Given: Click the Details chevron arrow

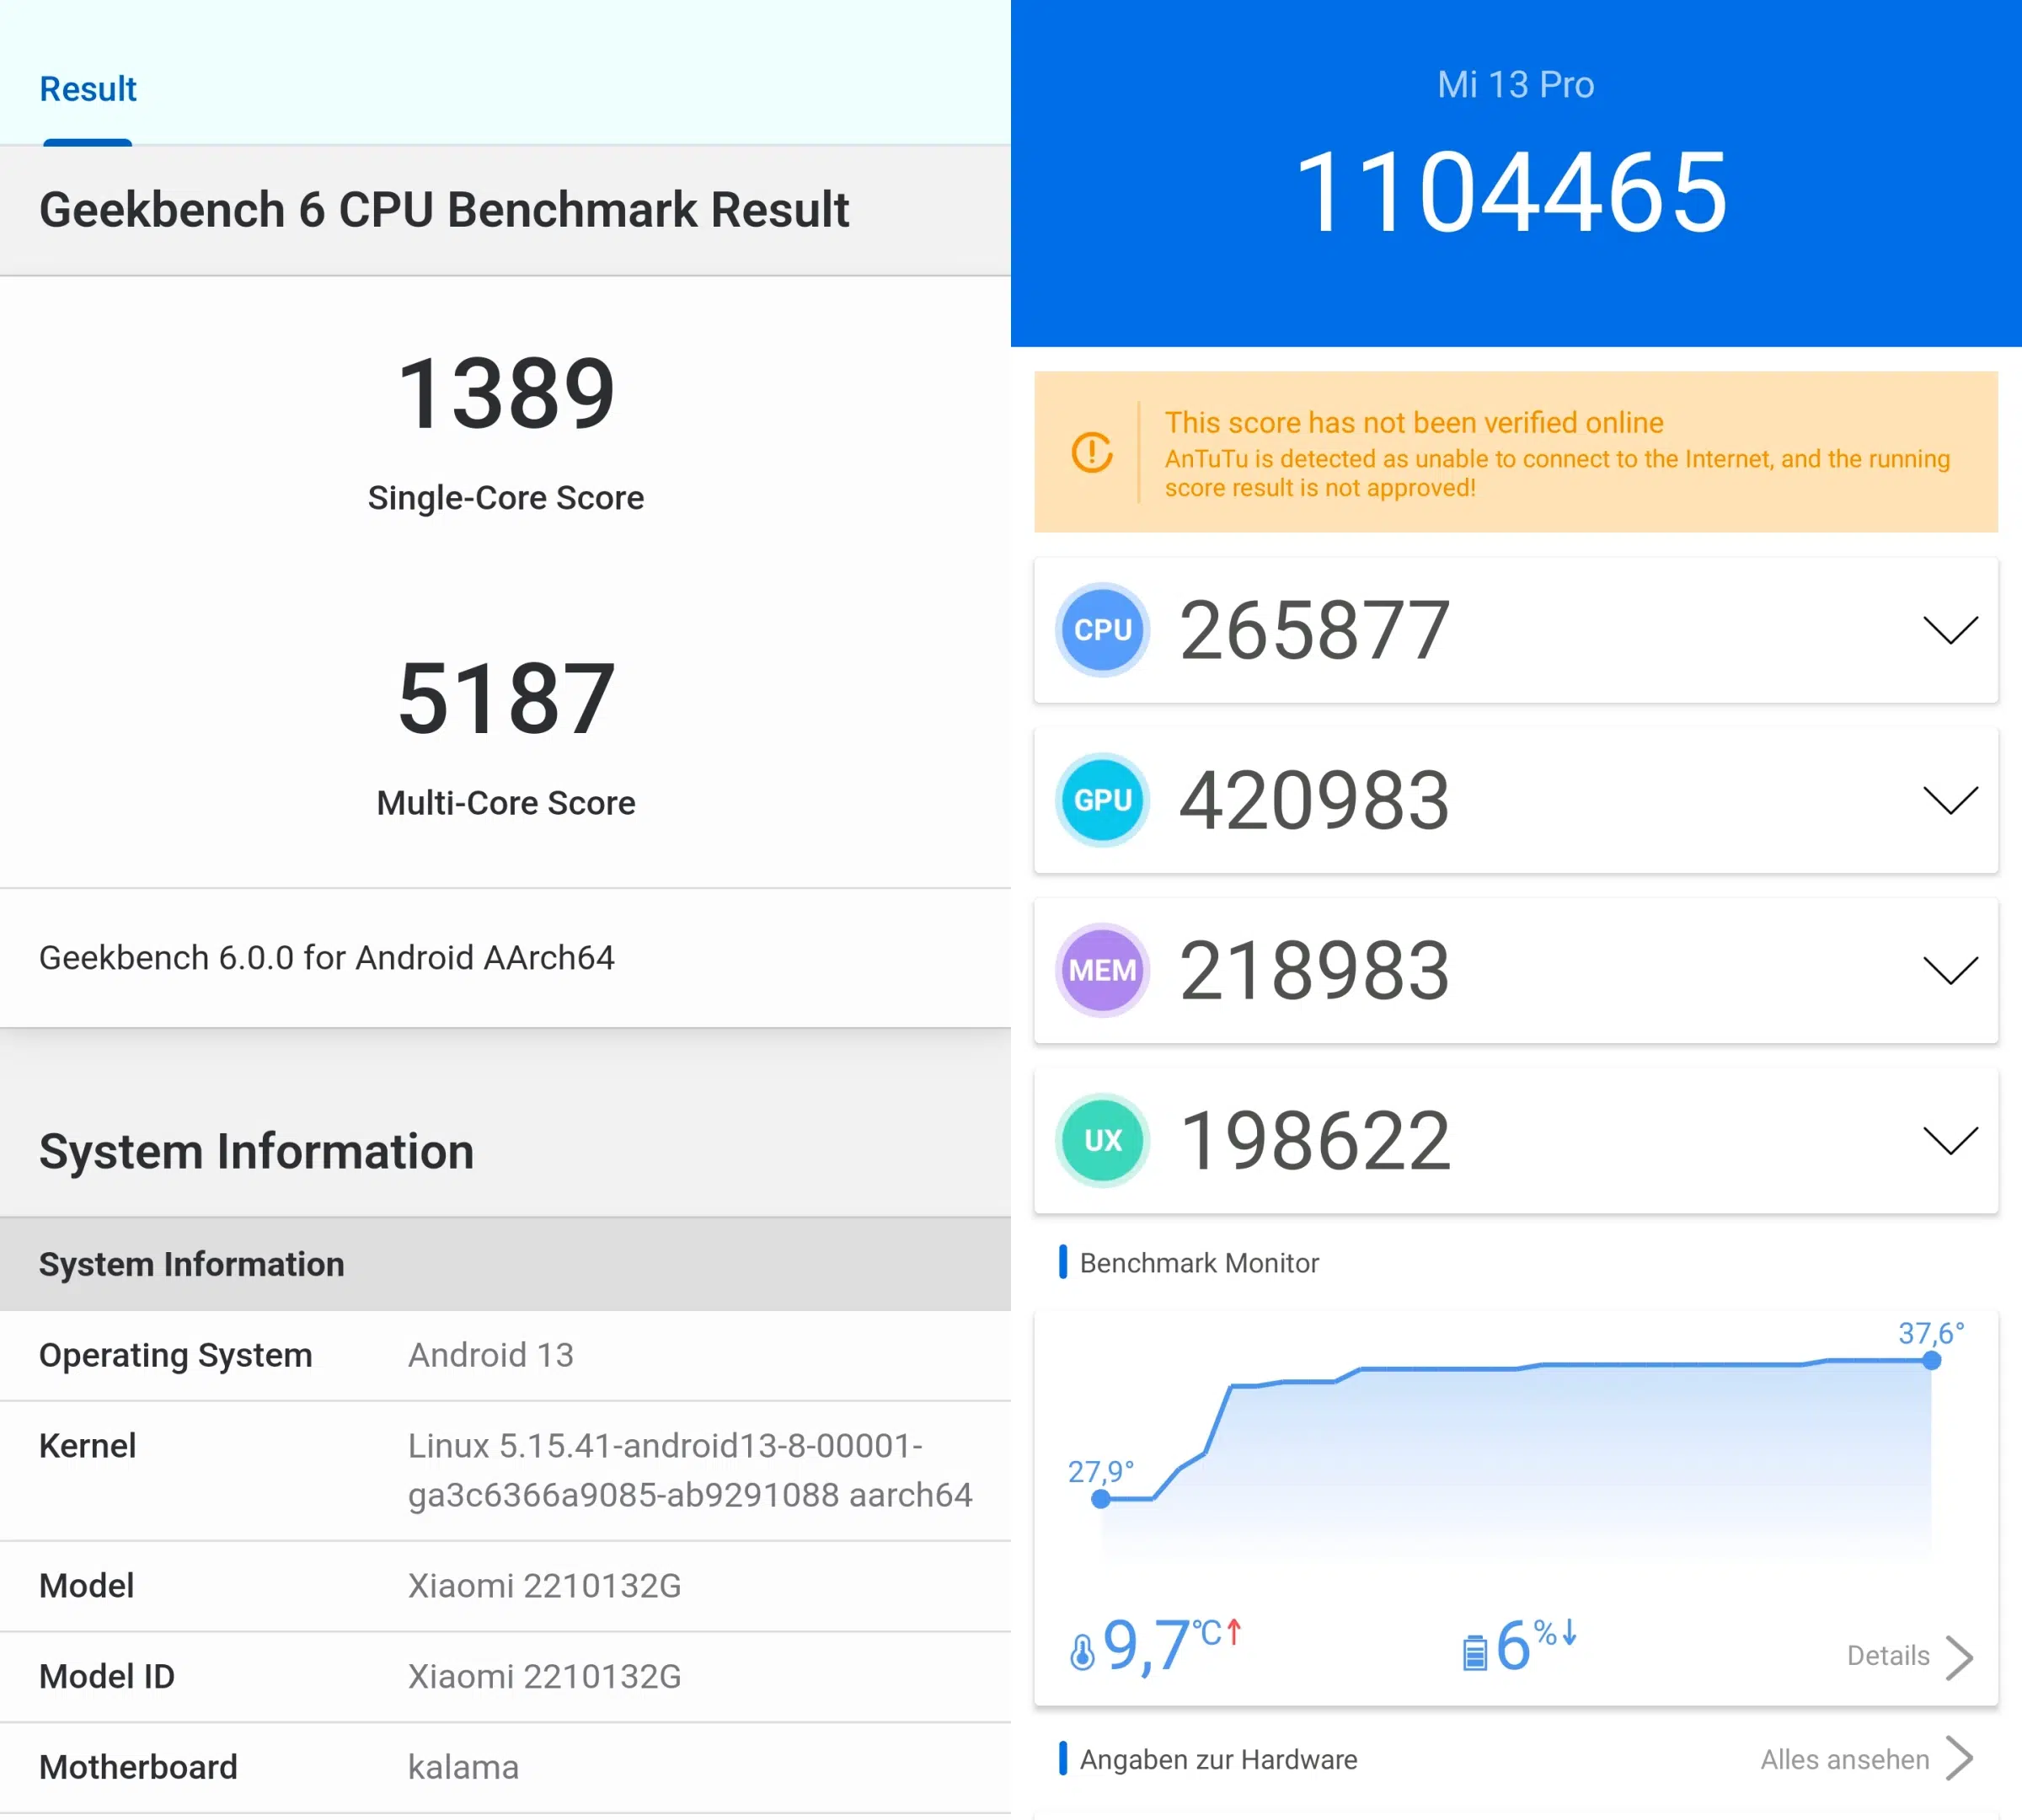Looking at the screenshot, I should click(x=1959, y=1657).
